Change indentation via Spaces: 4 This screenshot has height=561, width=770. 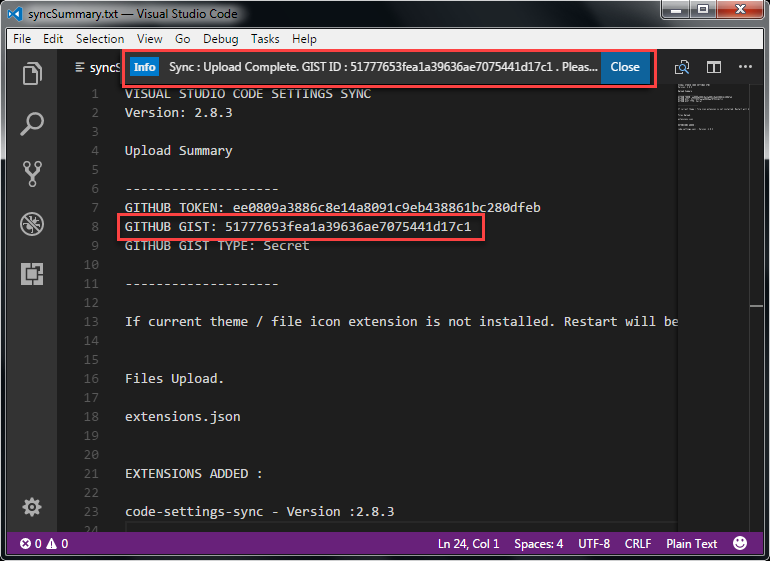pyautogui.click(x=538, y=544)
